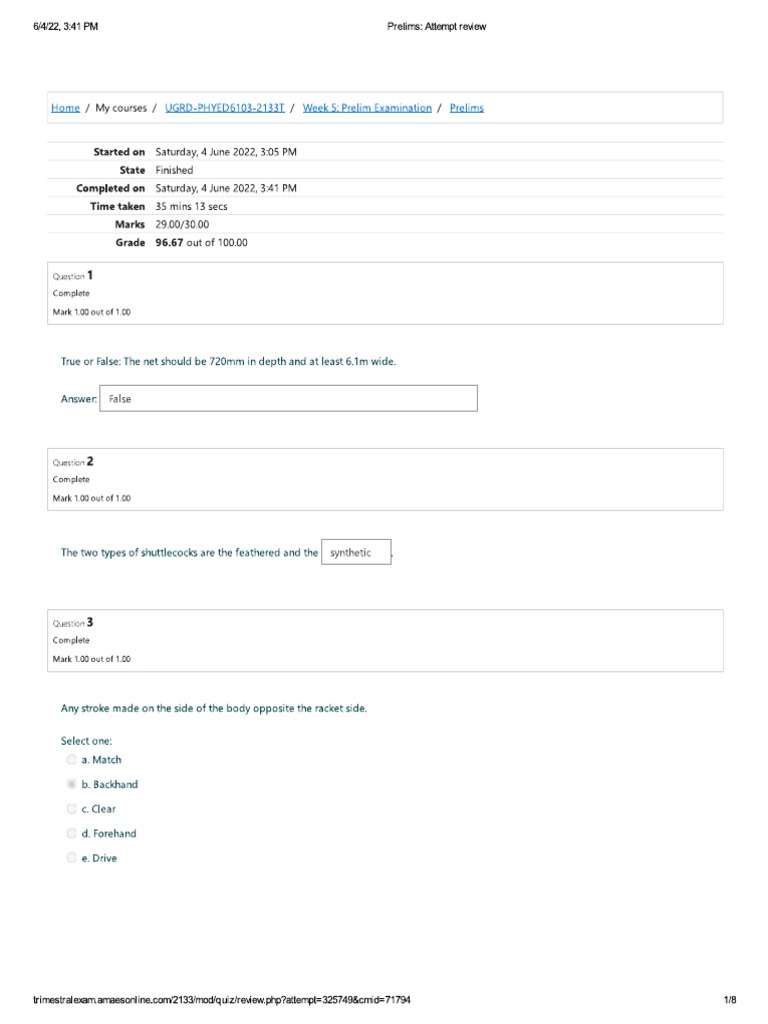Click the shuttlecock blank field reading synthetic
The image size is (768, 1024).
pos(355,553)
